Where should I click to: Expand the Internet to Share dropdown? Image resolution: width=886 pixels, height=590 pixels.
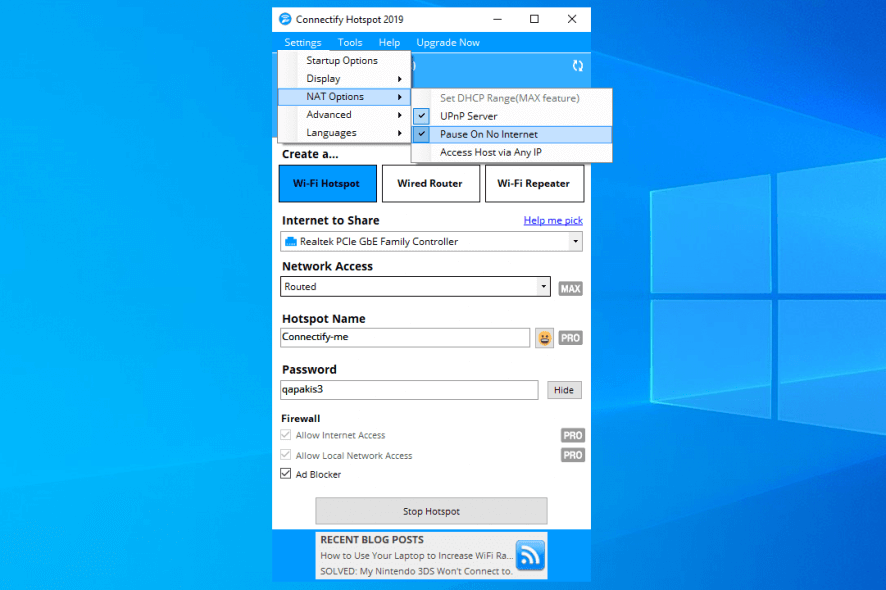pos(575,241)
